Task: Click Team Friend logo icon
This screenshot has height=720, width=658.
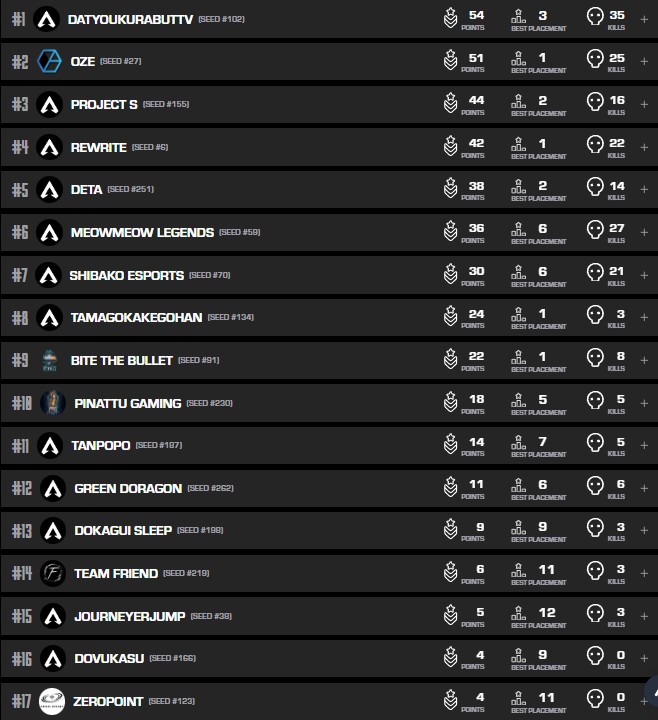Action: tap(52, 573)
